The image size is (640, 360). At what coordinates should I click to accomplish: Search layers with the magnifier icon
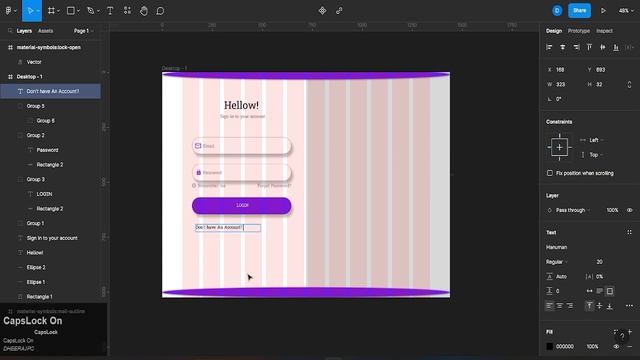pyautogui.click(x=10, y=31)
